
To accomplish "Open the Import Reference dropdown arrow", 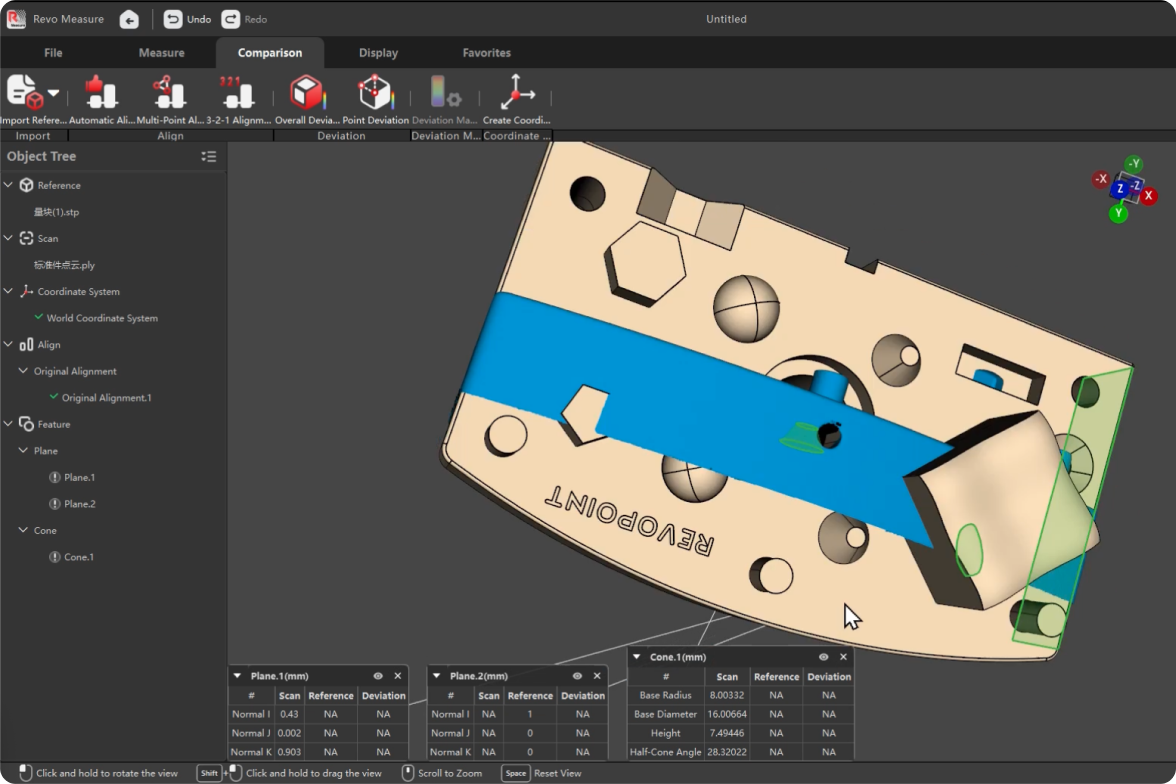I will click(x=53, y=93).
